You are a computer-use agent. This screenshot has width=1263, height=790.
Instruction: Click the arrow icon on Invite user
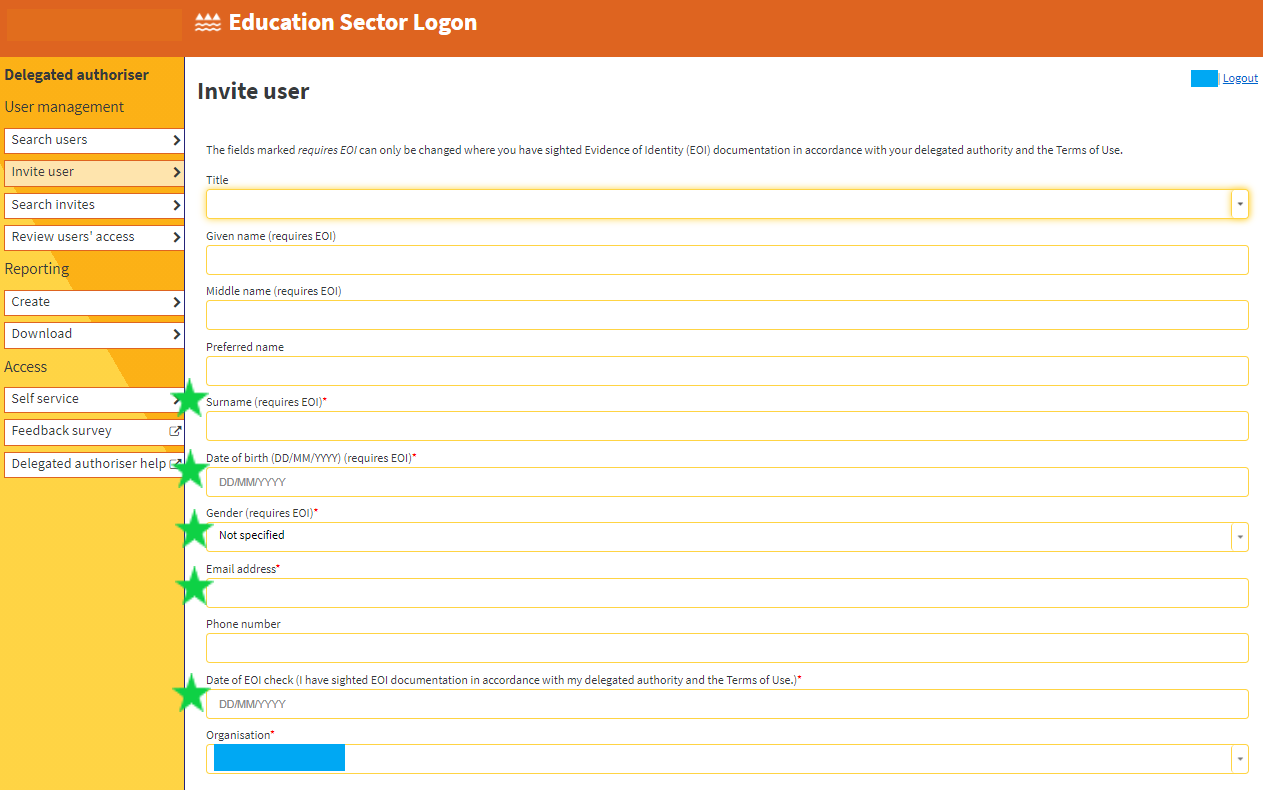[x=177, y=172]
